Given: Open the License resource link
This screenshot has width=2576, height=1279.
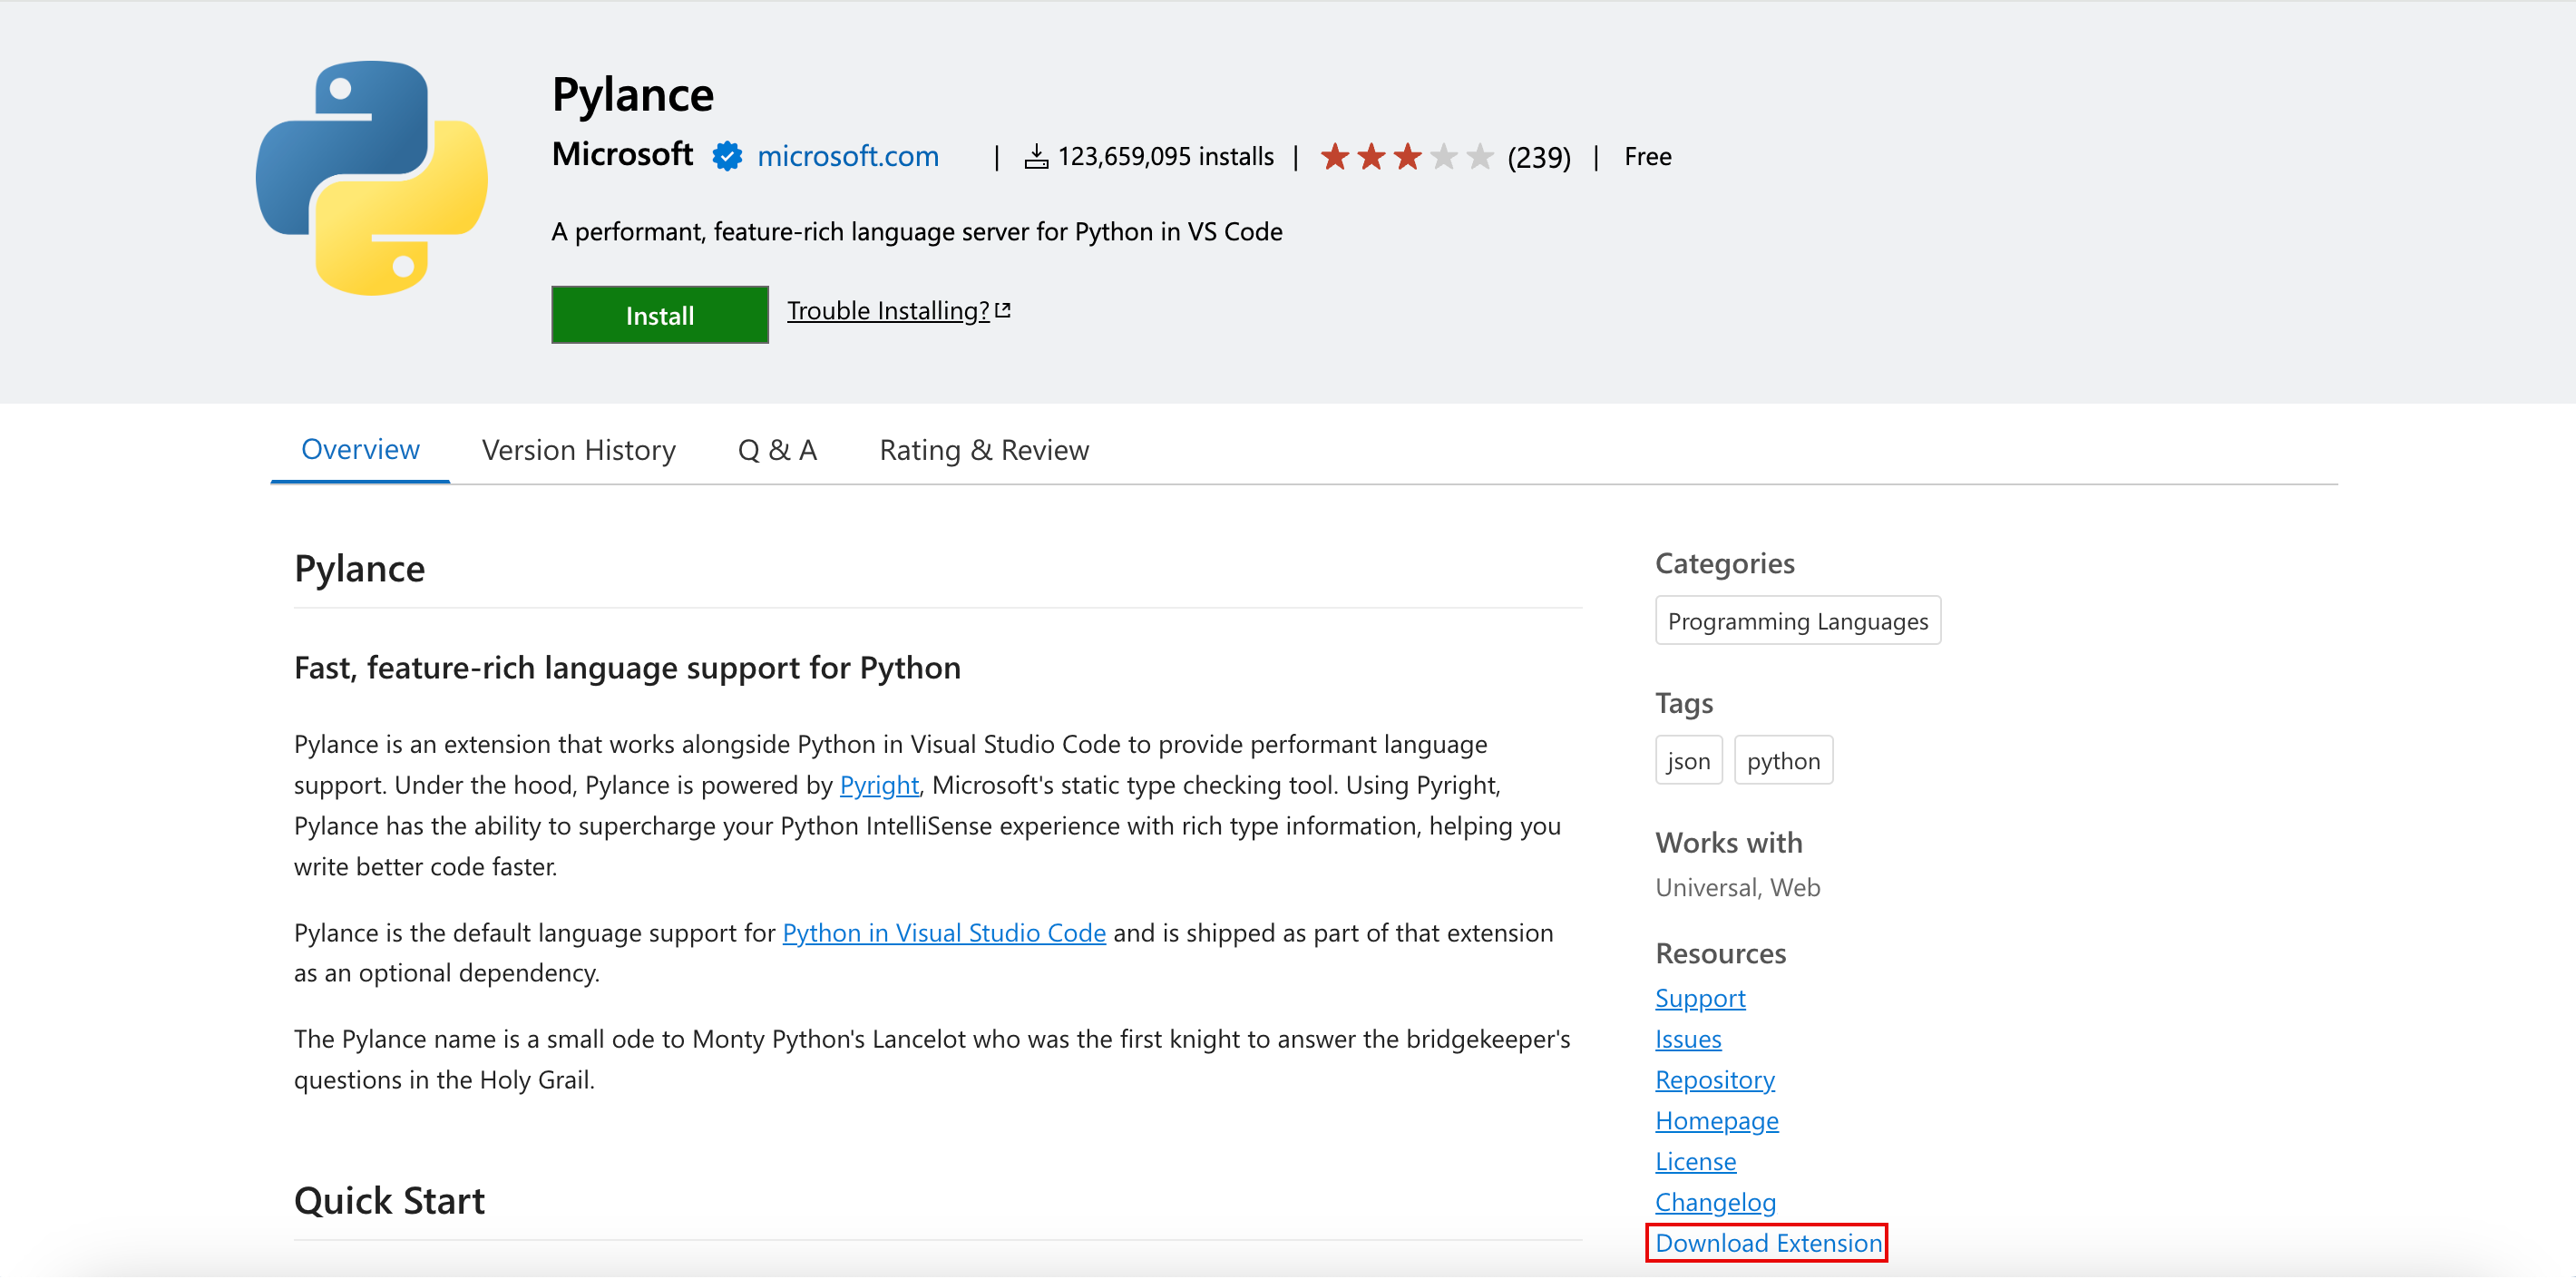Looking at the screenshot, I should pos(1695,1163).
